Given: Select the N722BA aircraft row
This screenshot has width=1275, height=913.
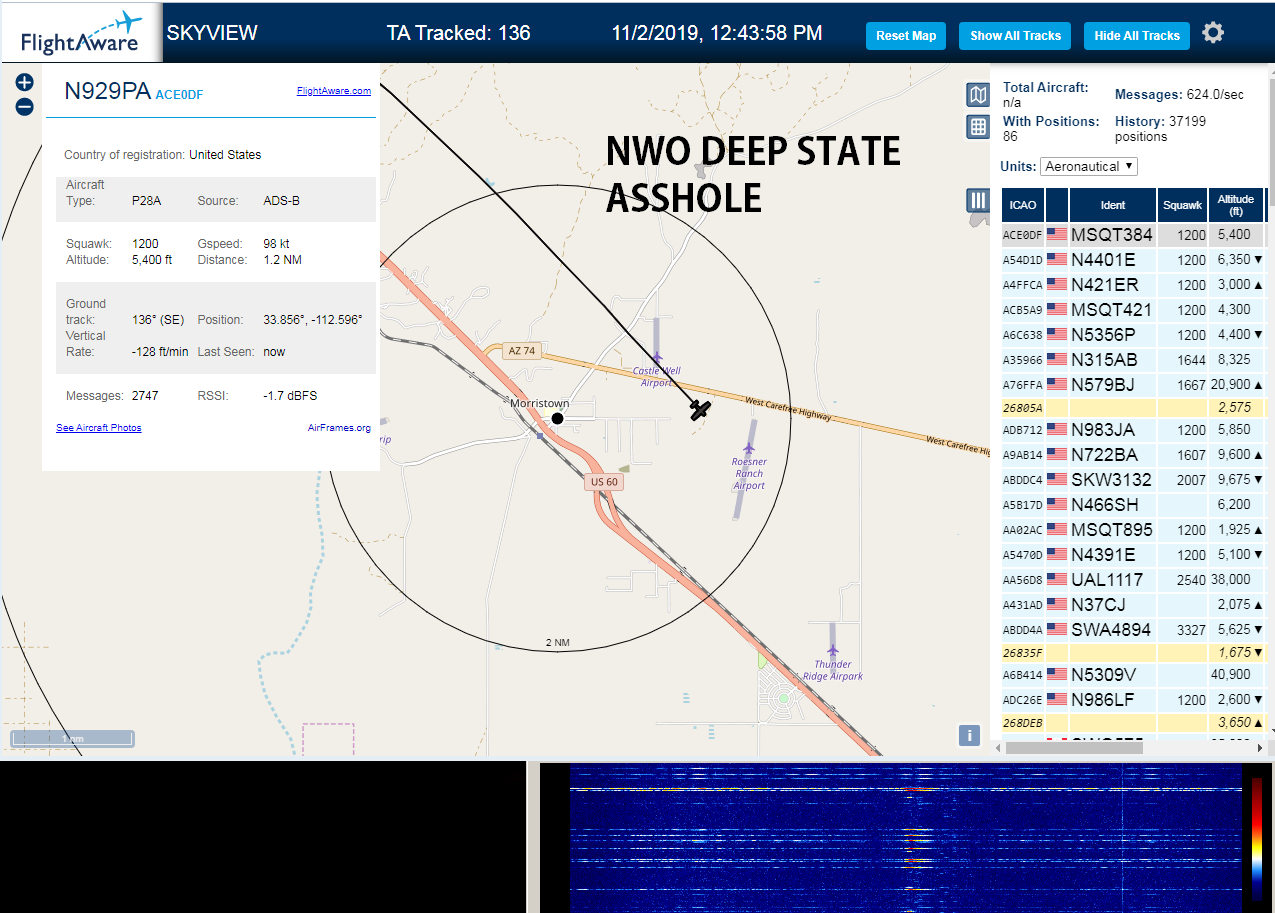Looking at the screenshot, I should pos(1133,455).
